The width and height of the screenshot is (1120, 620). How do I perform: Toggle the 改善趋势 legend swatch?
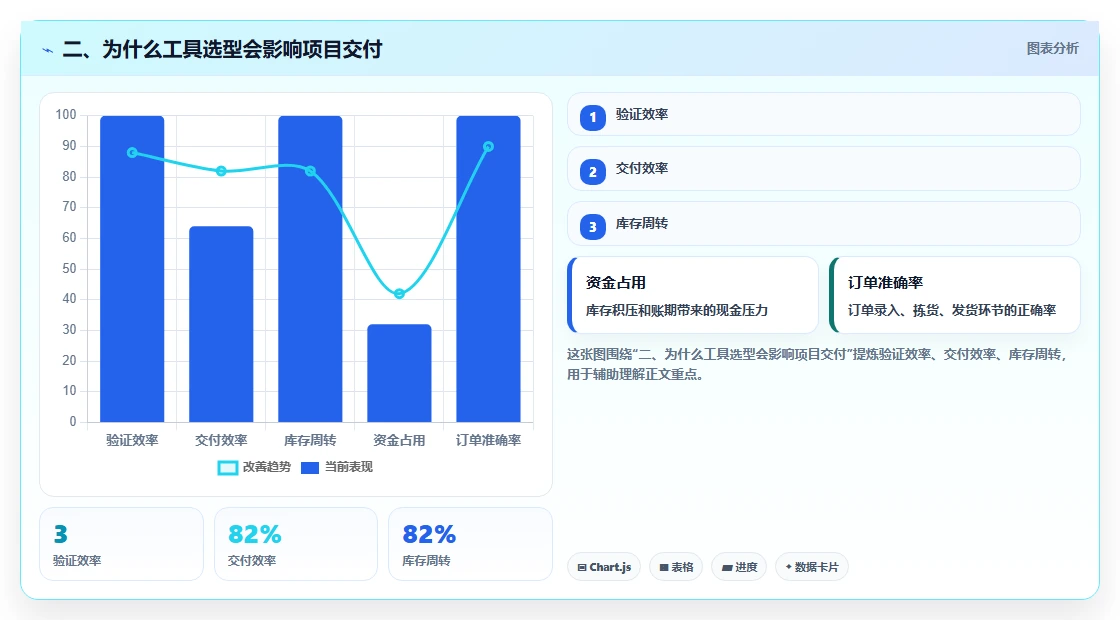[228, 468]
